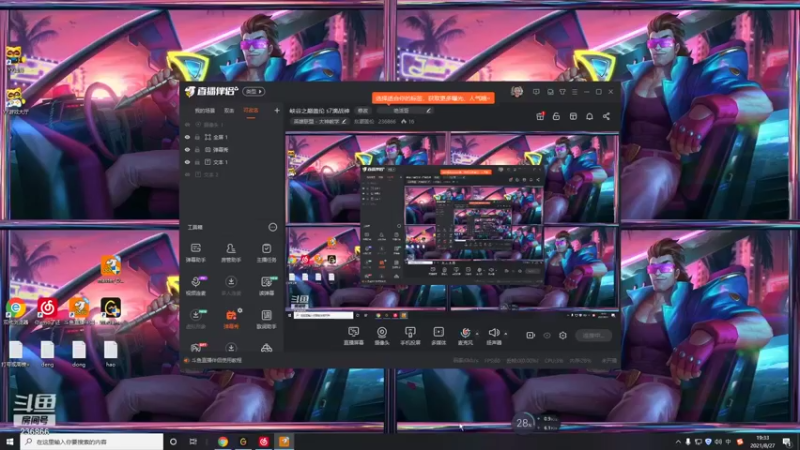Expand the microphone options arrow
Viewport: 800px width, 450px height.
477,334
